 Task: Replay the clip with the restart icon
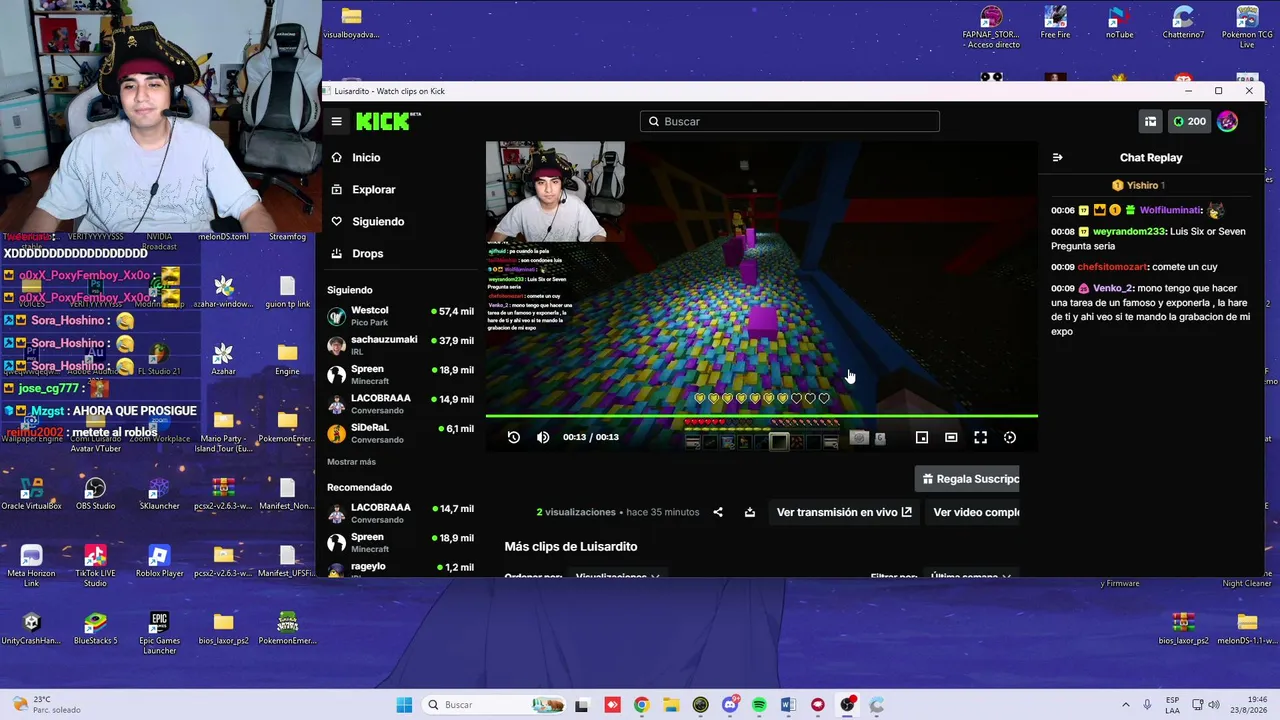(514, 437)
